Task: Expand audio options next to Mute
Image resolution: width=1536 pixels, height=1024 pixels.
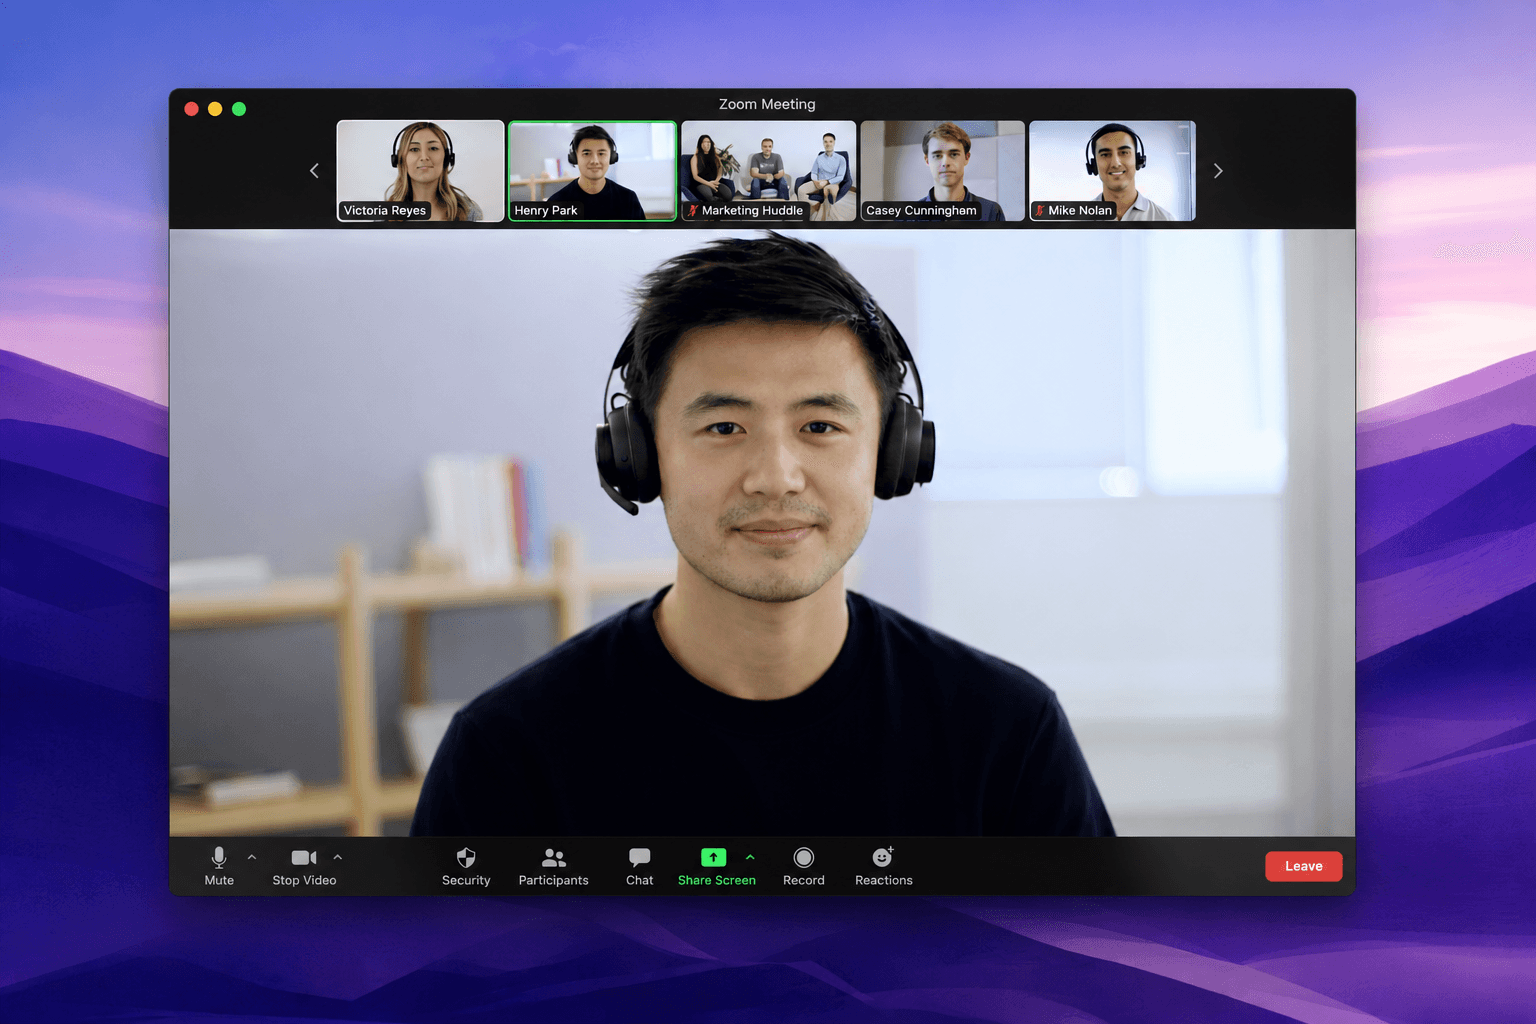Action: click(252, 857)
